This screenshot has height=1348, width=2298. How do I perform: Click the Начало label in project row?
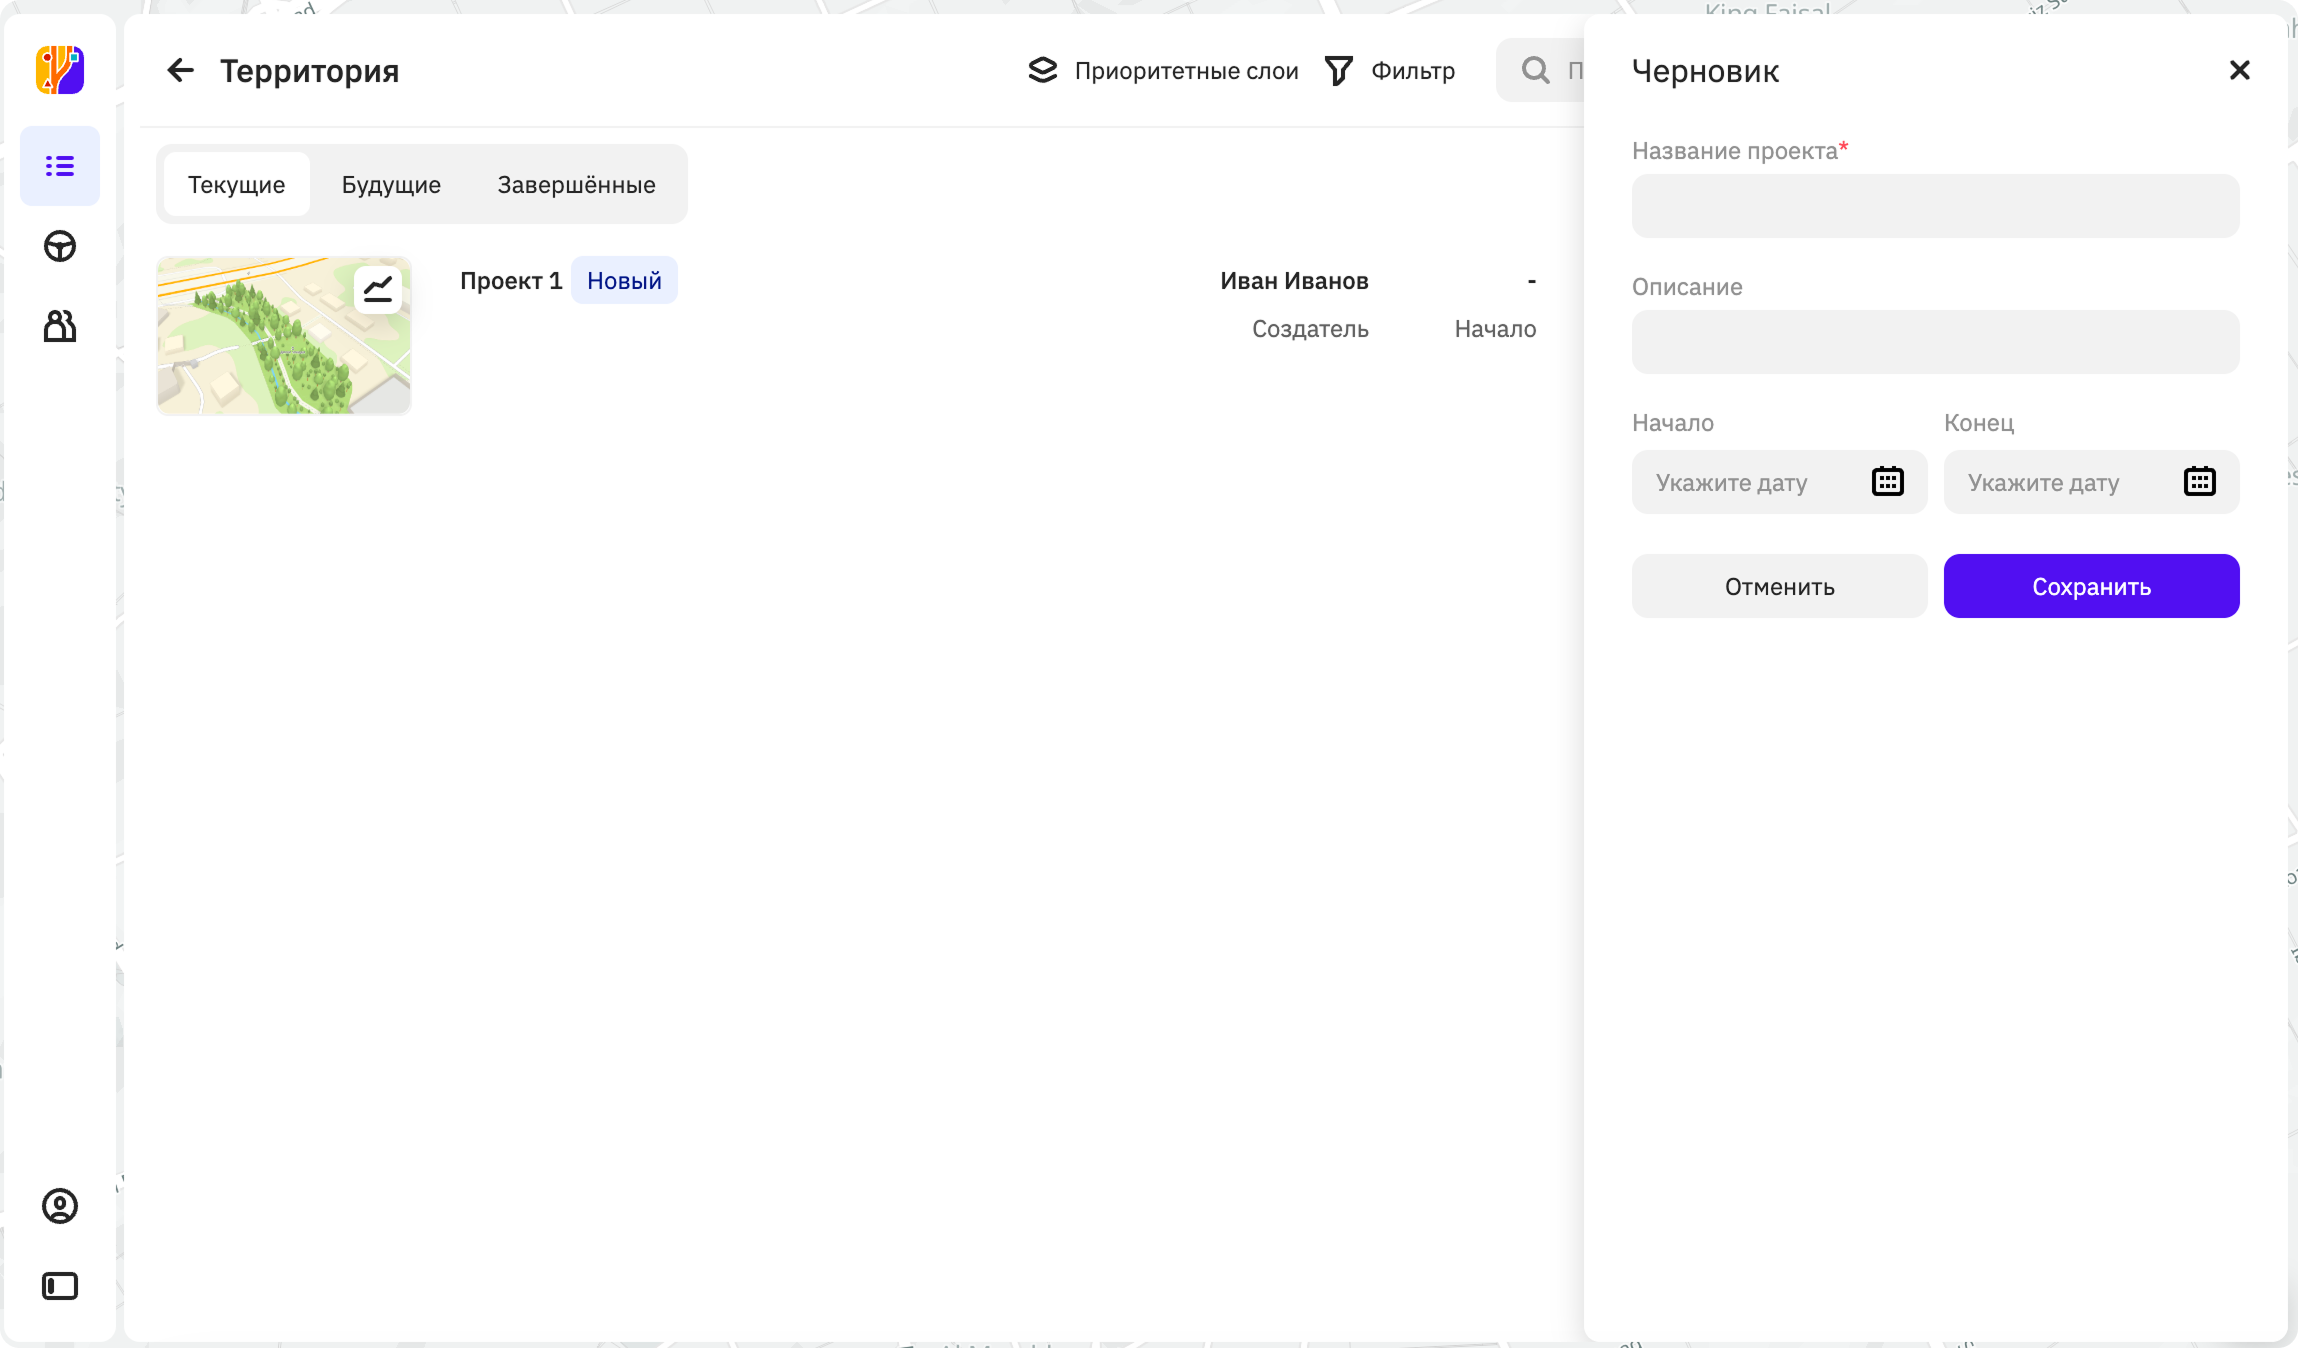click(x=1495, y=329)
